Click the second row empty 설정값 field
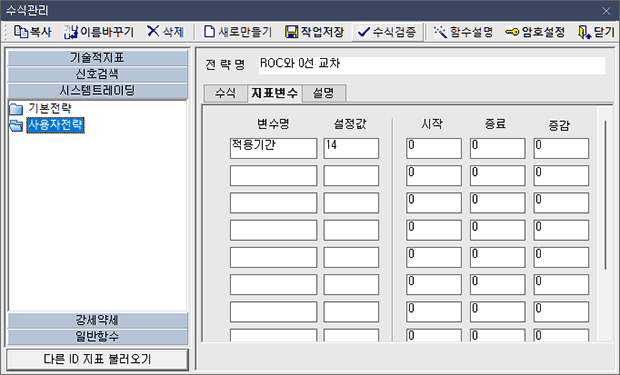 pos(351,176)
